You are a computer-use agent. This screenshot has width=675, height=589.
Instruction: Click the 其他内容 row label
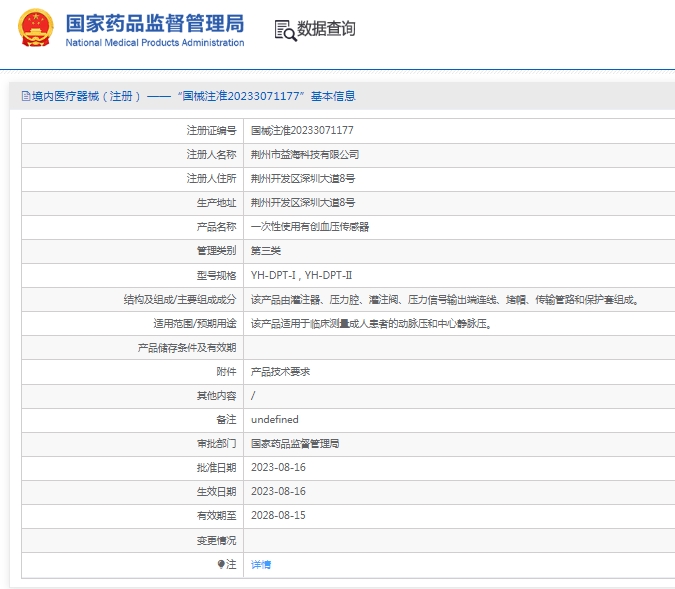tap(217, 395)
